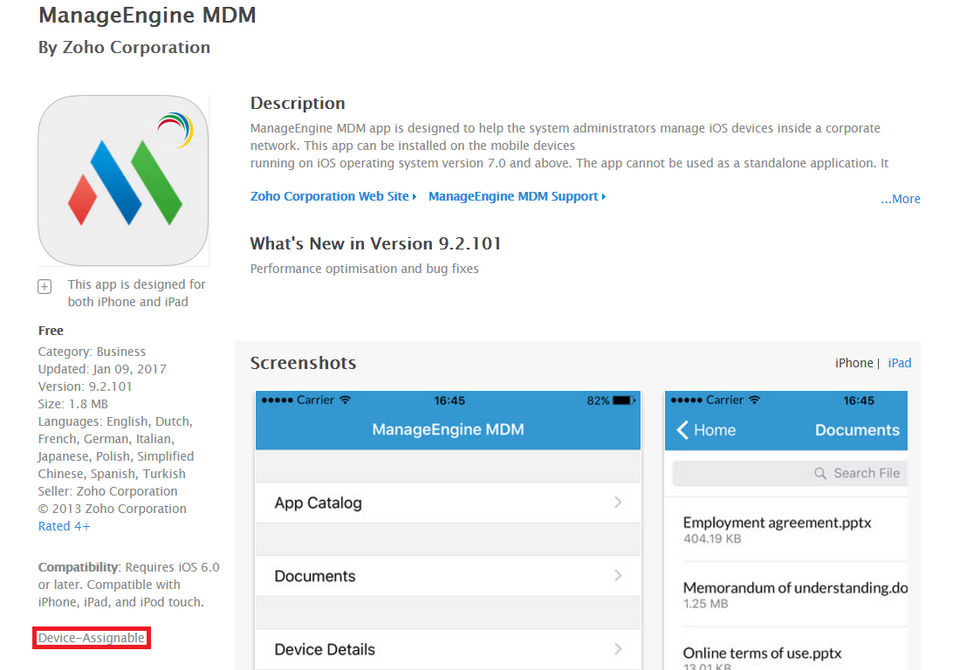This screenshot has height=670, width=960.
Task: Click the plus icon beside the iPhone and iPad note
Action: 45,286
